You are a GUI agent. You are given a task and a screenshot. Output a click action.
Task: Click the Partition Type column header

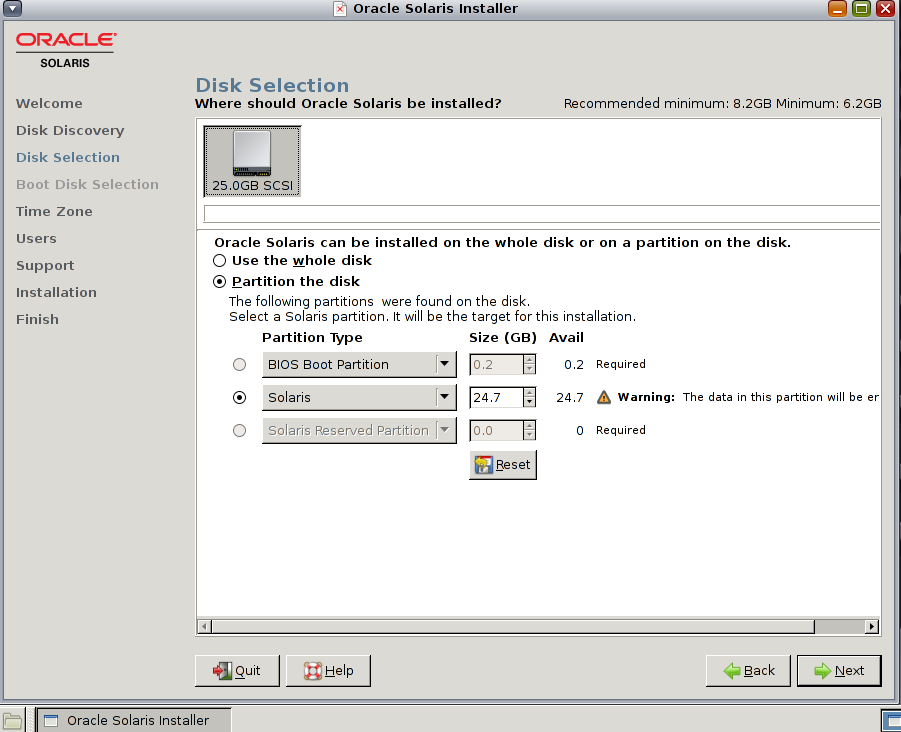tap(312, 337)
